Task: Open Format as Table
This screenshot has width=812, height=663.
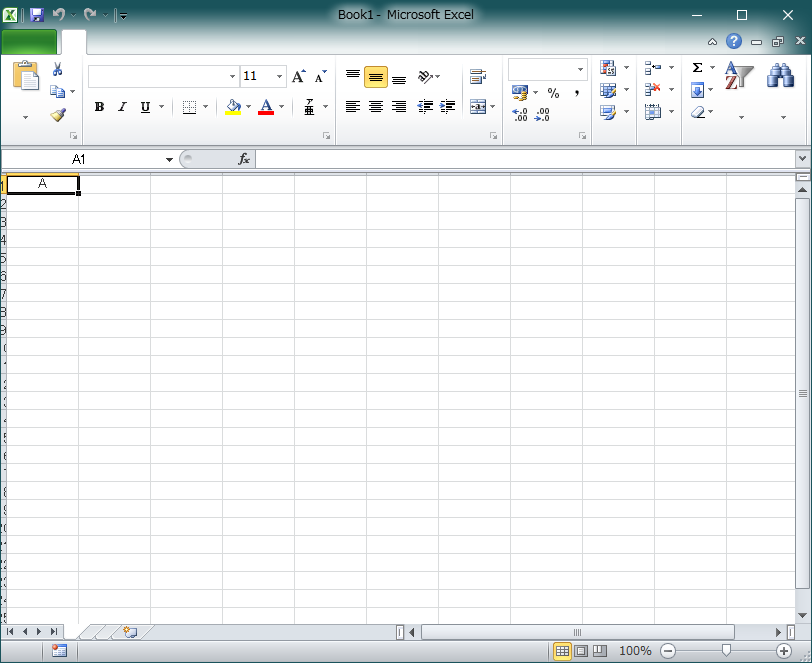Action: (x=608, y=90)
